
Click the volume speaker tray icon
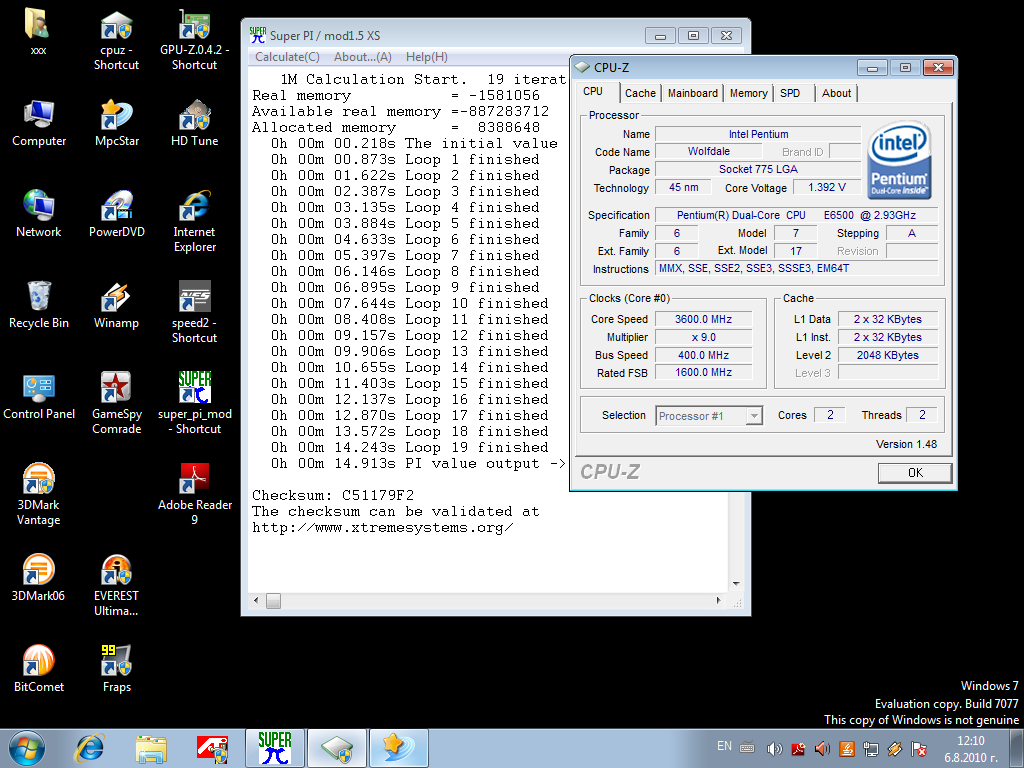pos(774,748)
